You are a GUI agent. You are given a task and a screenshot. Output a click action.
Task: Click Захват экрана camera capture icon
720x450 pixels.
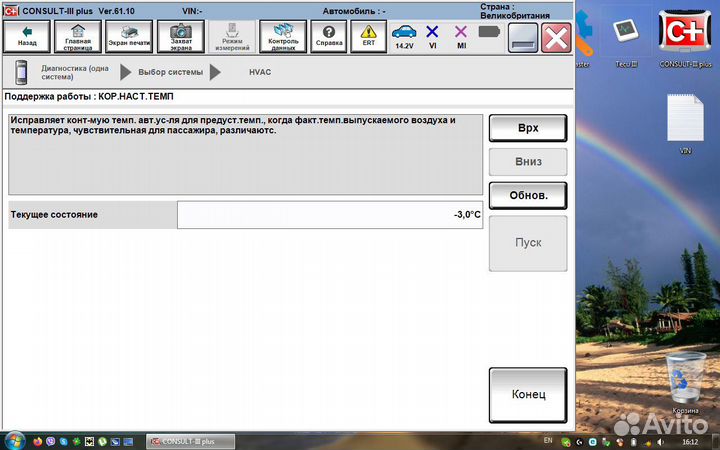[180, 37]
